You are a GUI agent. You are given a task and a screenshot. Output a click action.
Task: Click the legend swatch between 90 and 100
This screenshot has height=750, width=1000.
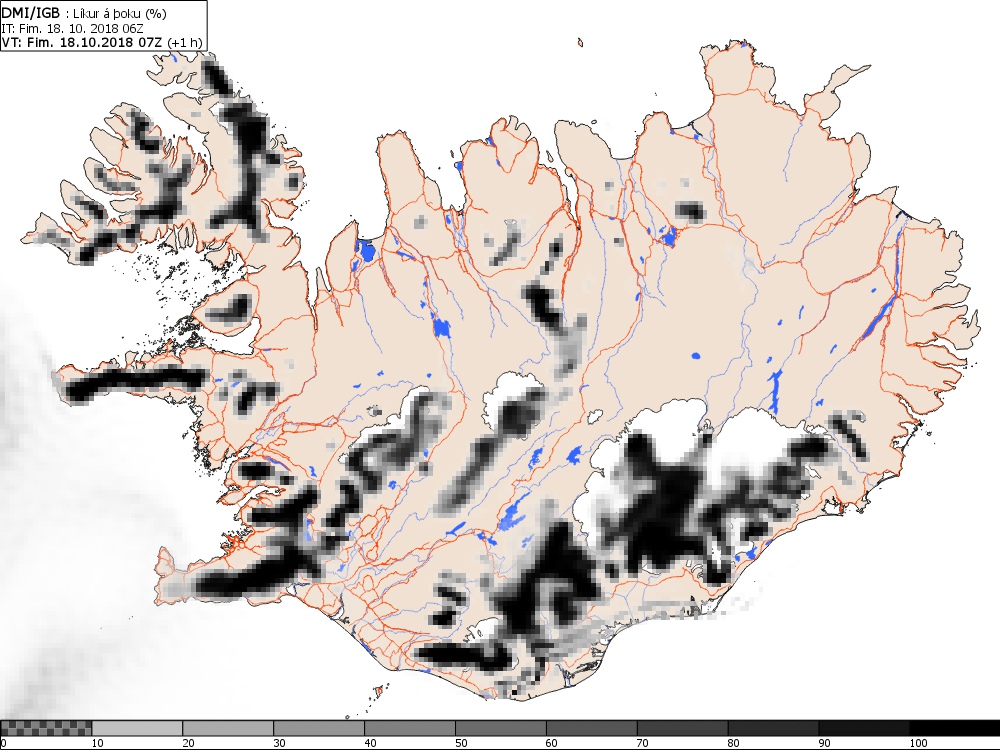click(864, 728)
